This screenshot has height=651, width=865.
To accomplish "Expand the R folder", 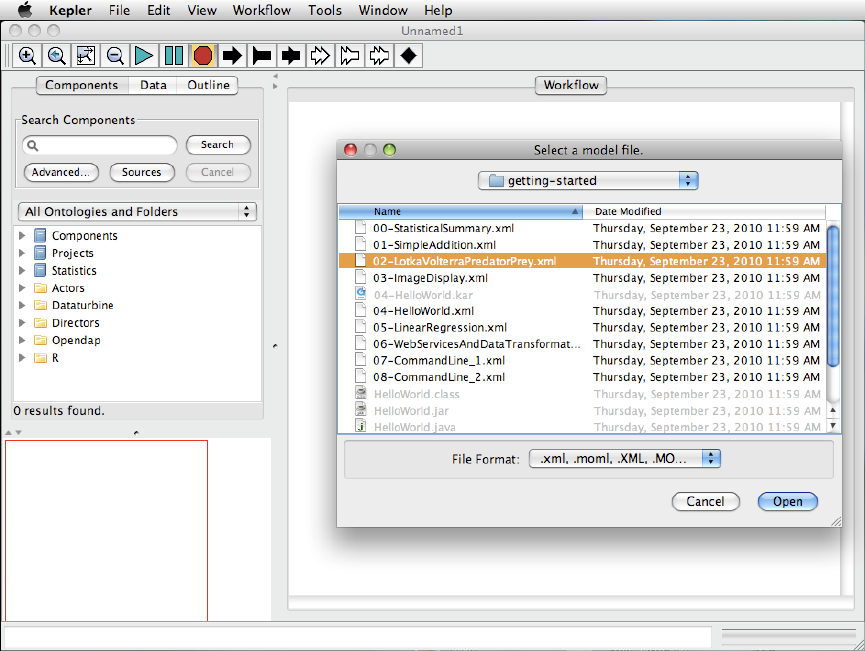I will [x=22, y=357].
